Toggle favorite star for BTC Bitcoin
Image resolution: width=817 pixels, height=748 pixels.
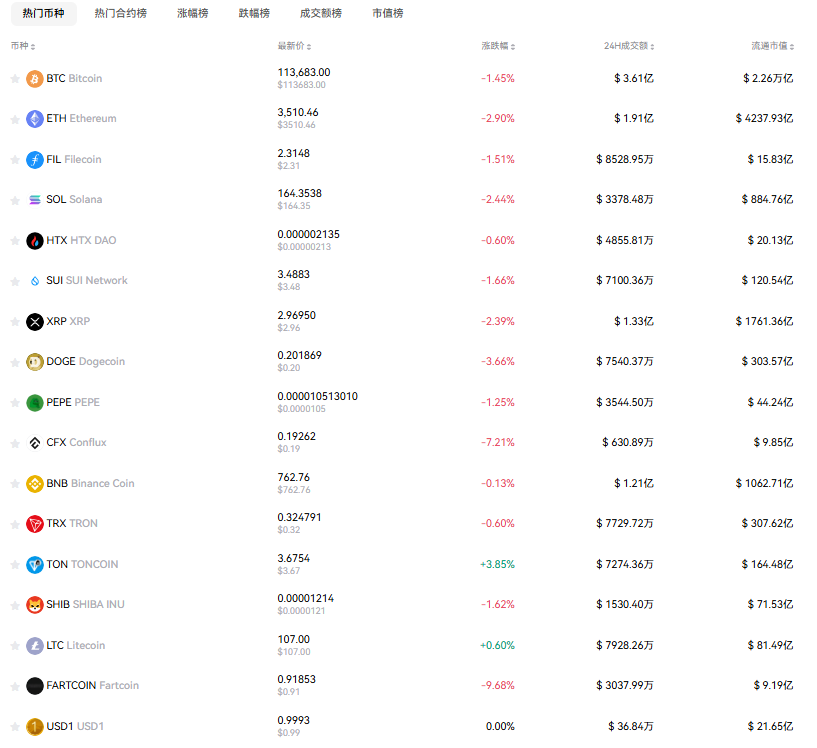[14, 79]
